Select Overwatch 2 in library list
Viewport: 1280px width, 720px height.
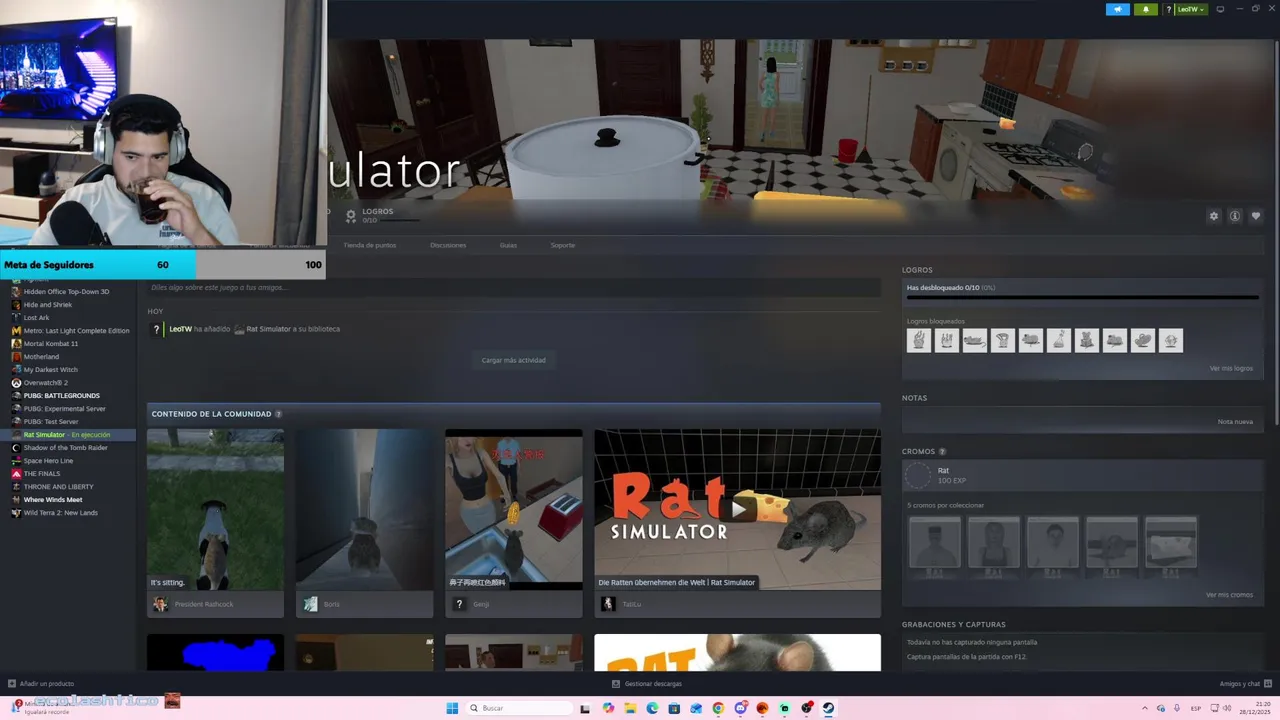46,383
